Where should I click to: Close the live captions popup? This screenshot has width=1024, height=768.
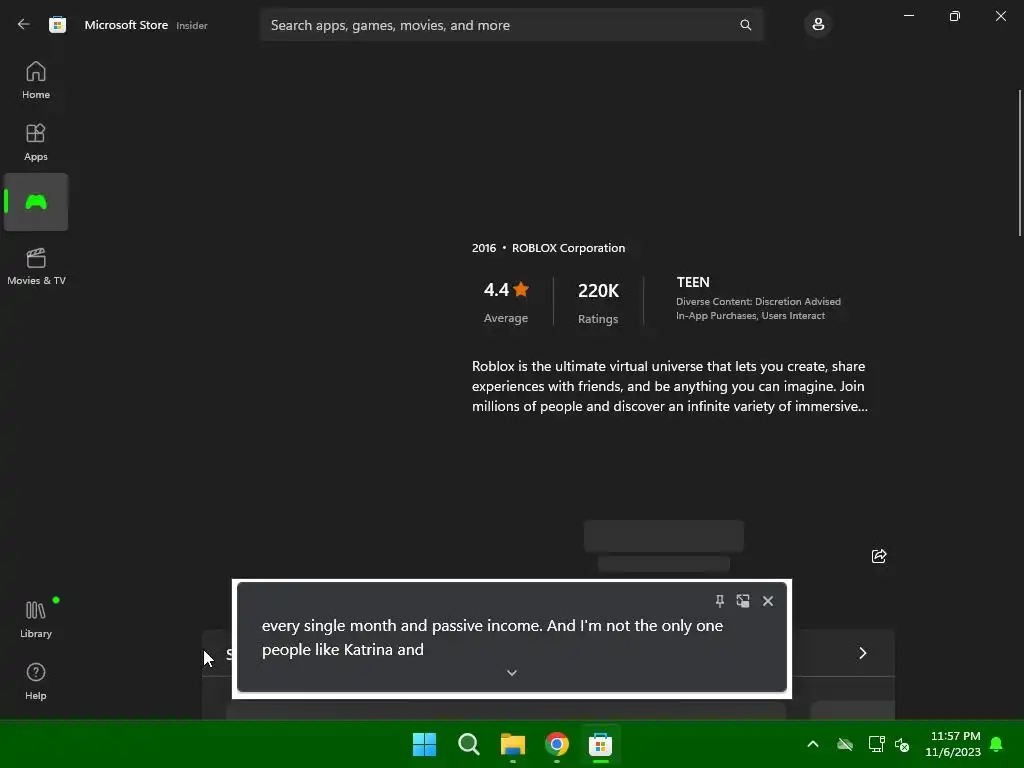768,601
